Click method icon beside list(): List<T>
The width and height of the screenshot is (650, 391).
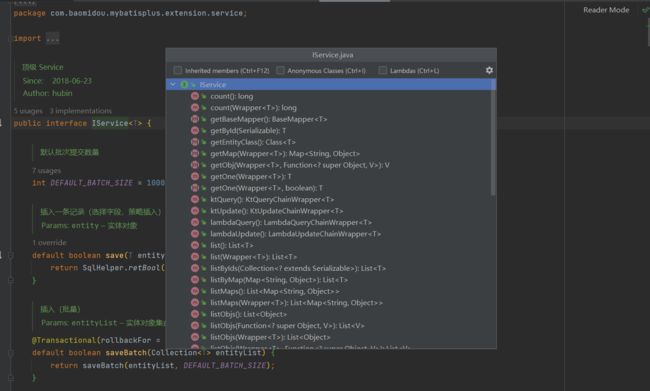(195, 245)
